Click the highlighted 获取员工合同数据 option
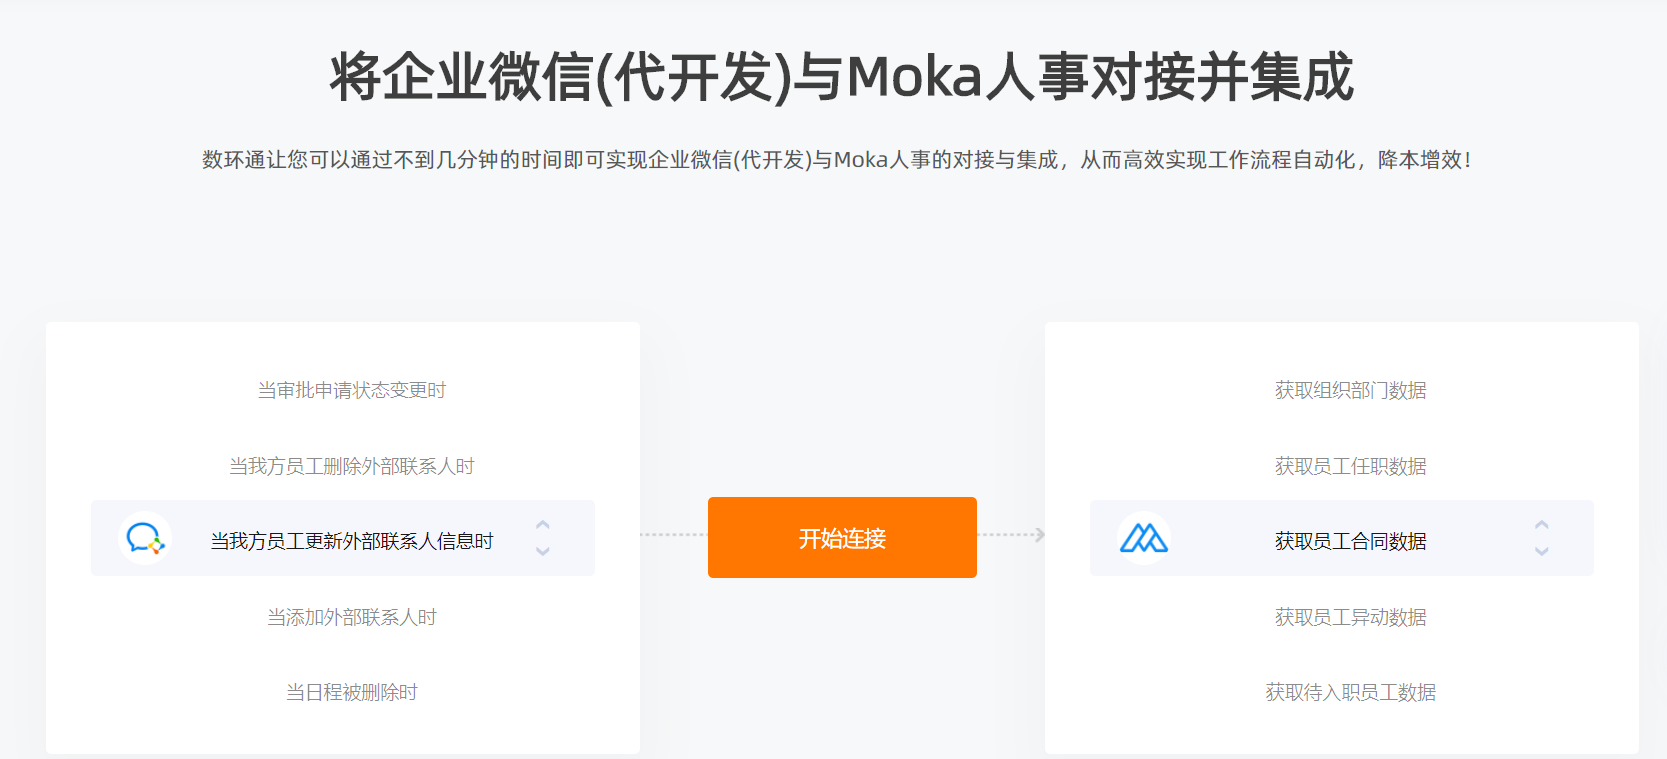The height and width of the screenshot is (759, 1667). [1350, 541]
